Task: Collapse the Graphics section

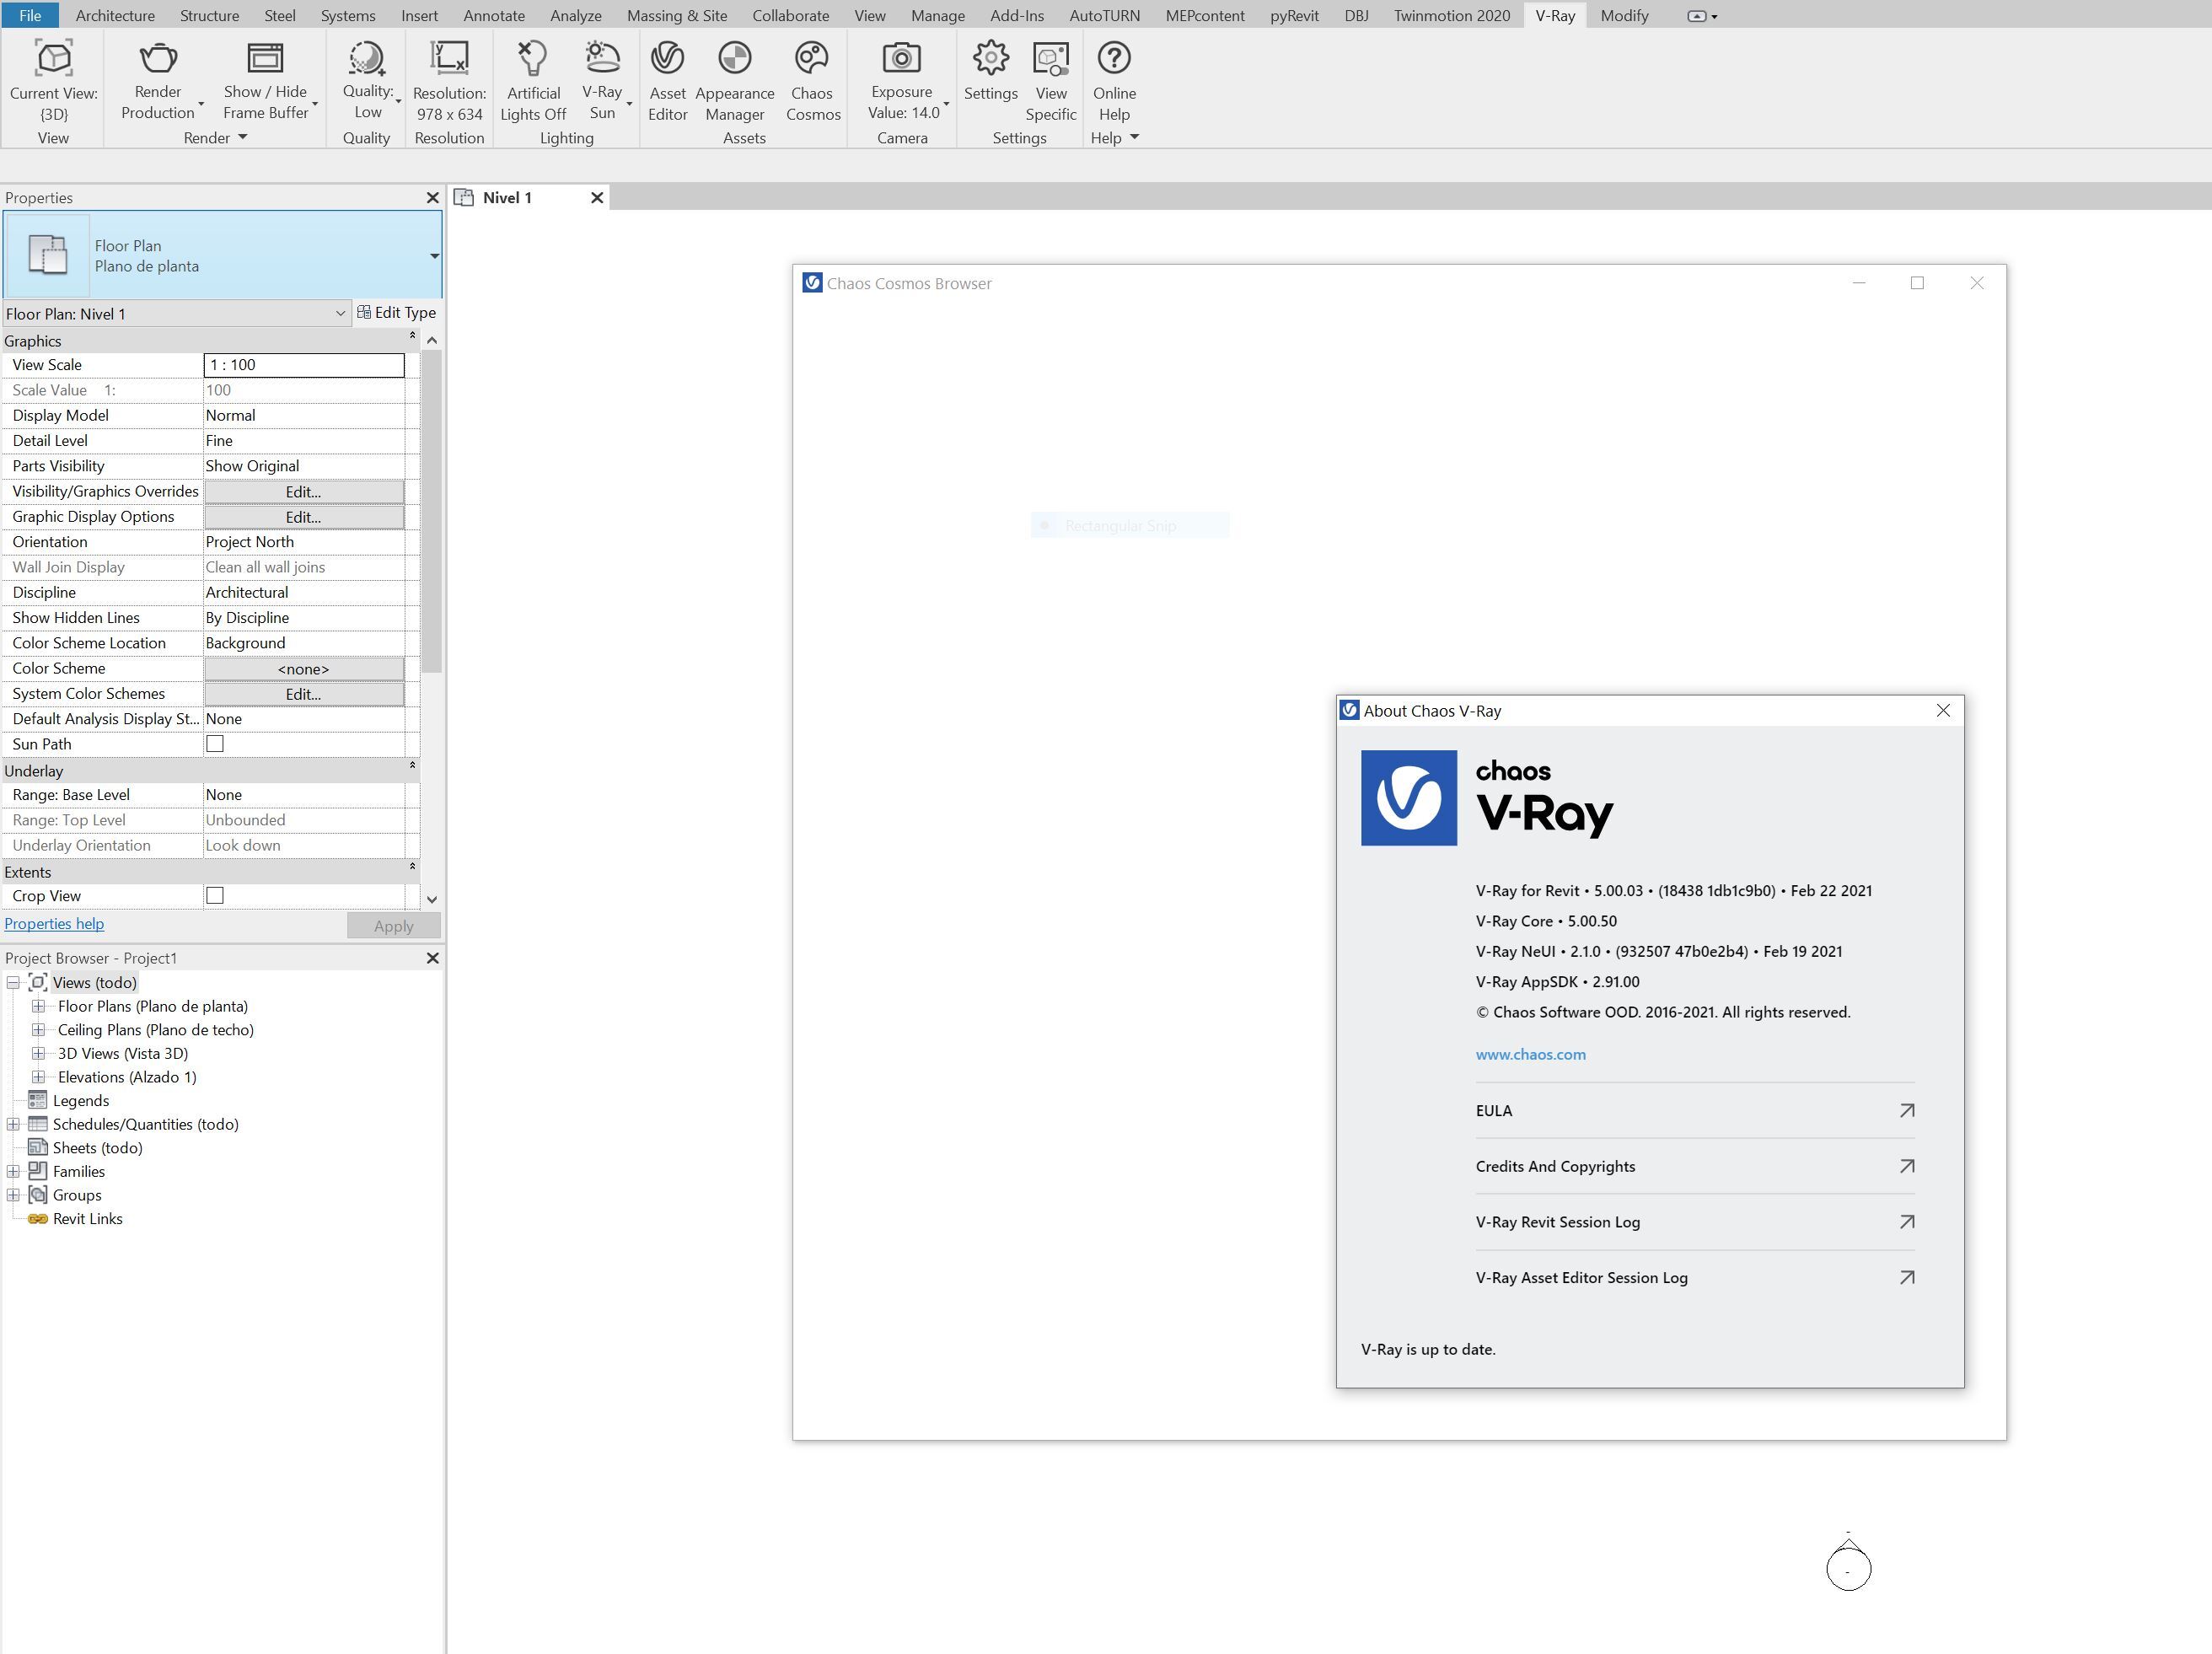Action: click(412, 337)
